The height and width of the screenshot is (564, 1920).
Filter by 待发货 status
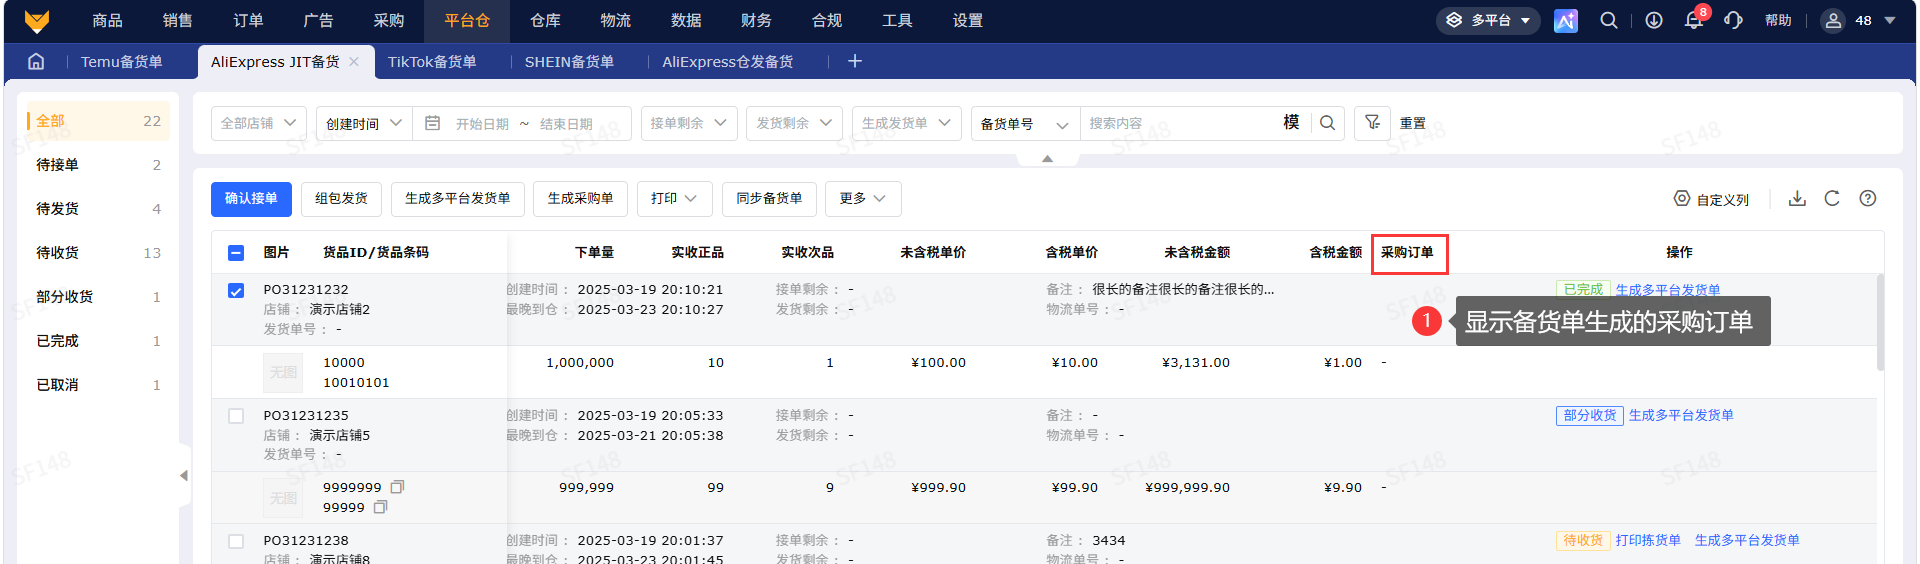(x=98, y=209)
